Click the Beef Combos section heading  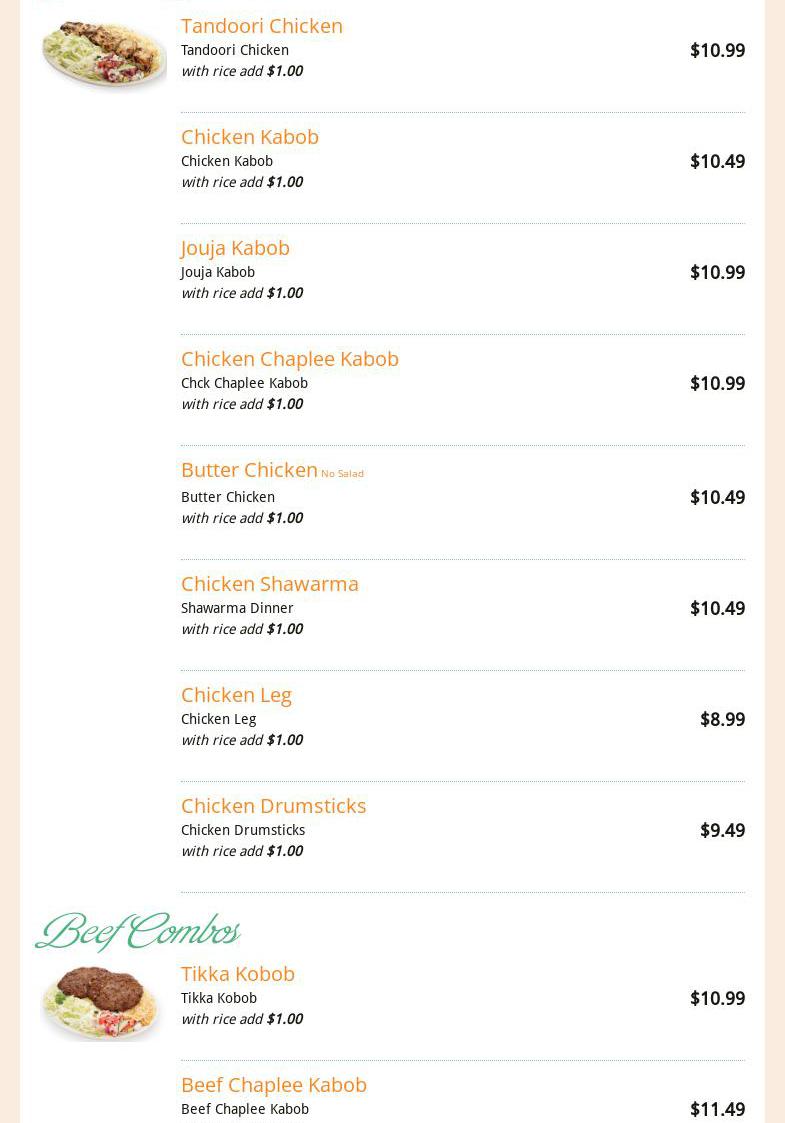pyautogui.click(x=138, y=932)
